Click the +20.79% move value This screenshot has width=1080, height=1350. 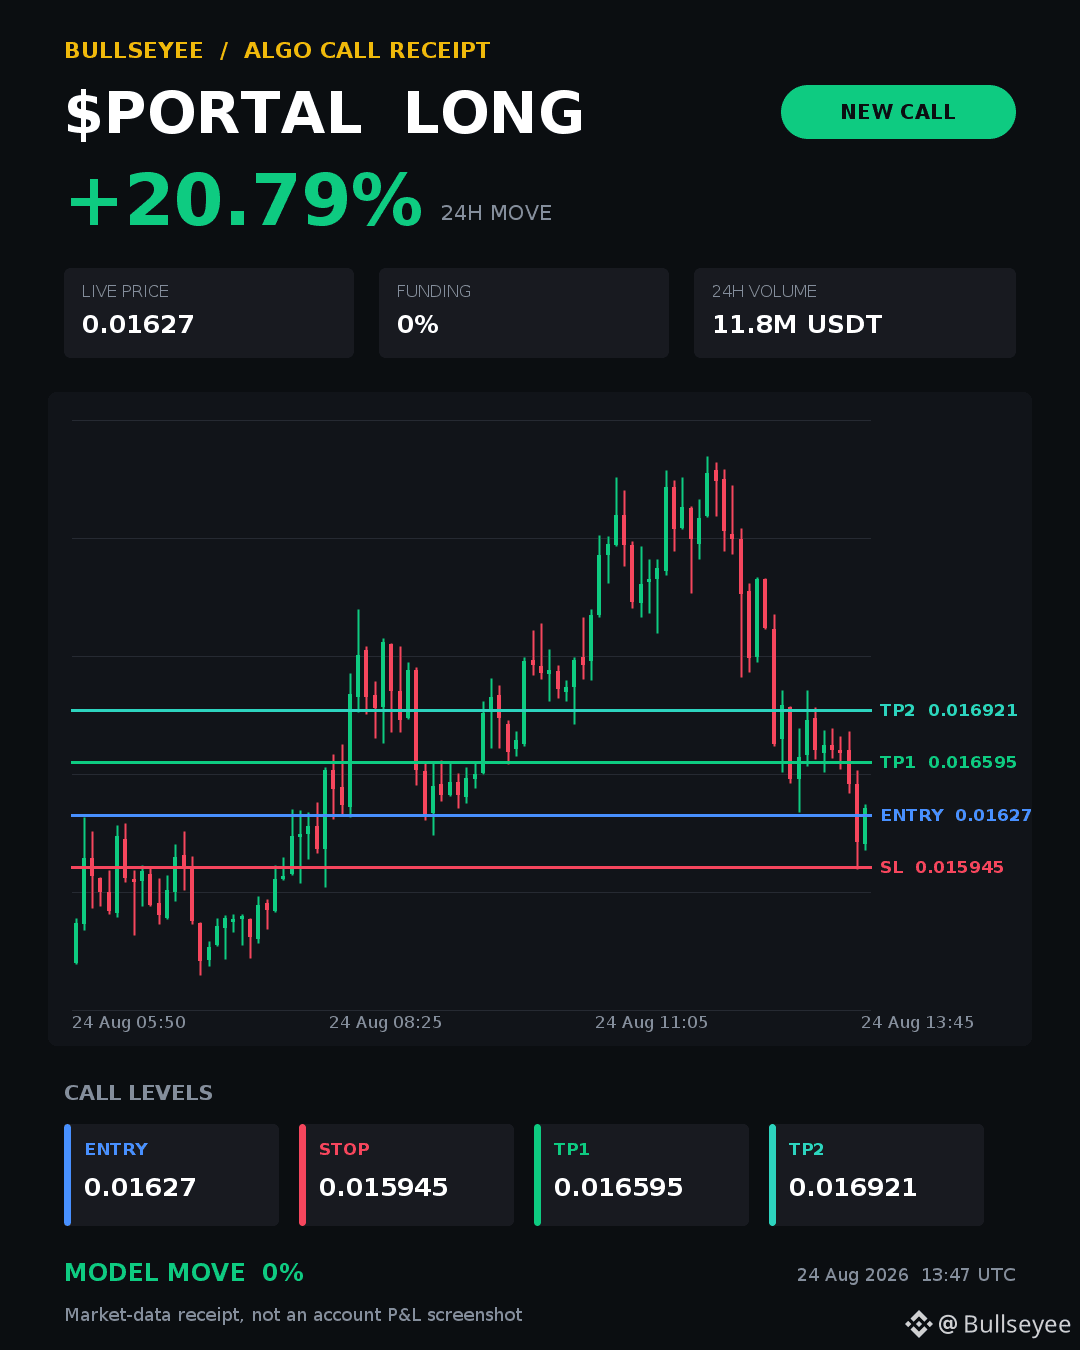click(x=244, y=201)
